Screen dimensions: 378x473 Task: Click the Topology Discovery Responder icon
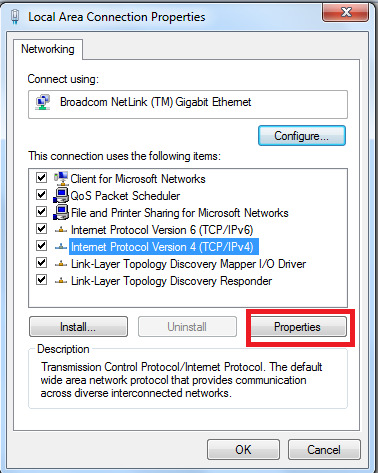click(x=61, y=281)
